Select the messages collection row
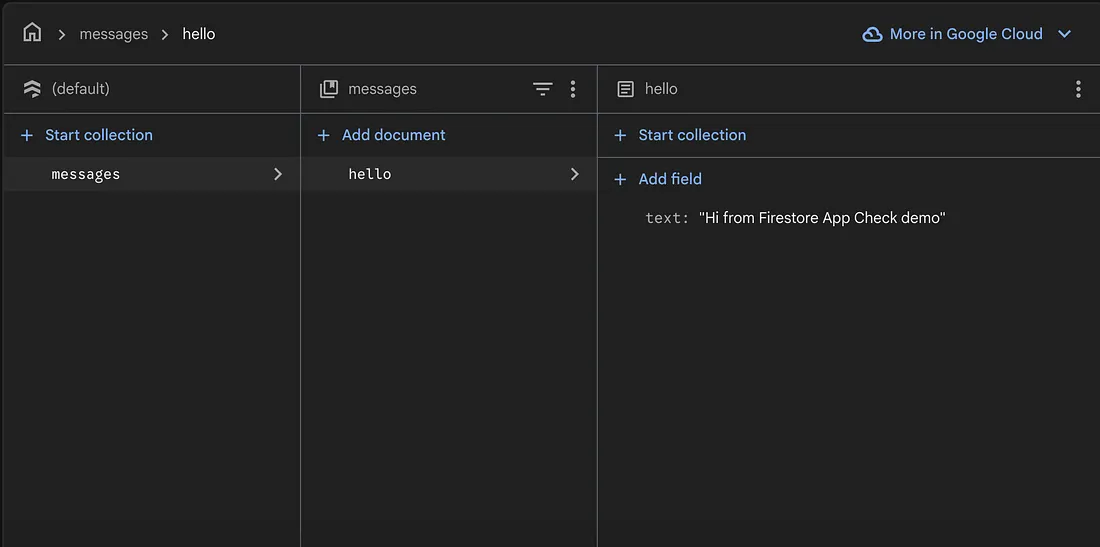1100x547 pixels. tap(152, 174)
